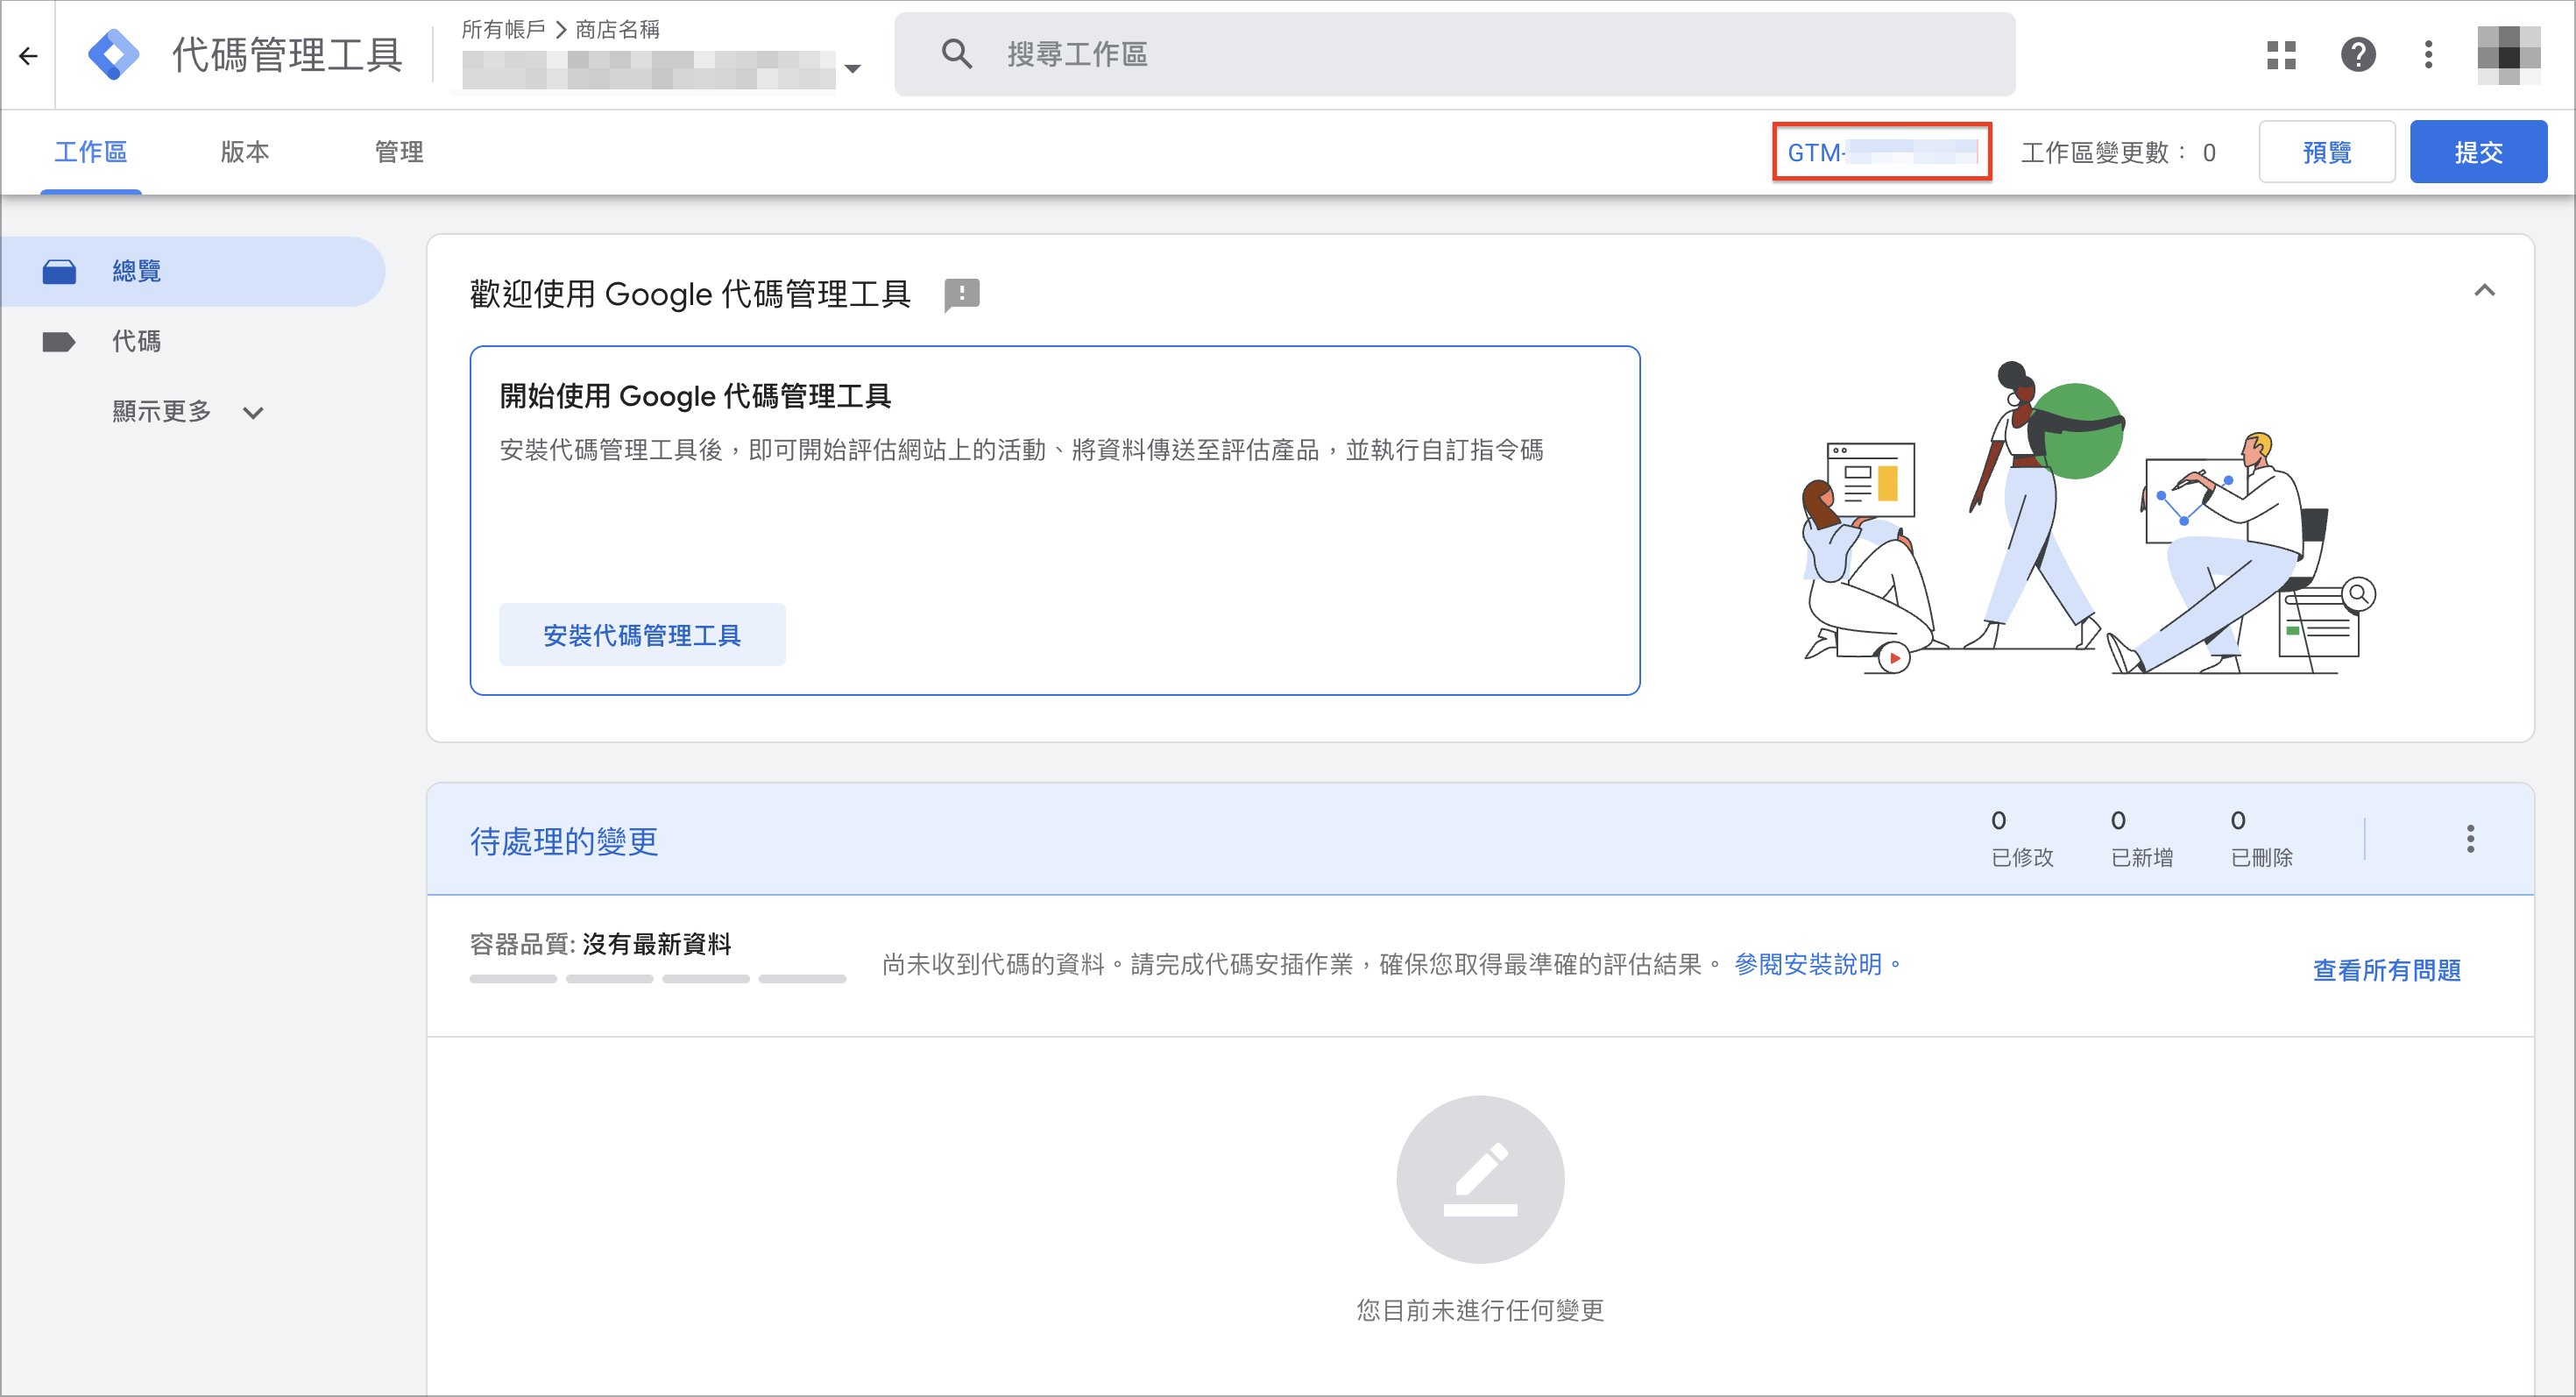This screenshot has width=2576, height=1397.
Task: Click the tag icon beside 代碼
Action: [x=59, y=342]
